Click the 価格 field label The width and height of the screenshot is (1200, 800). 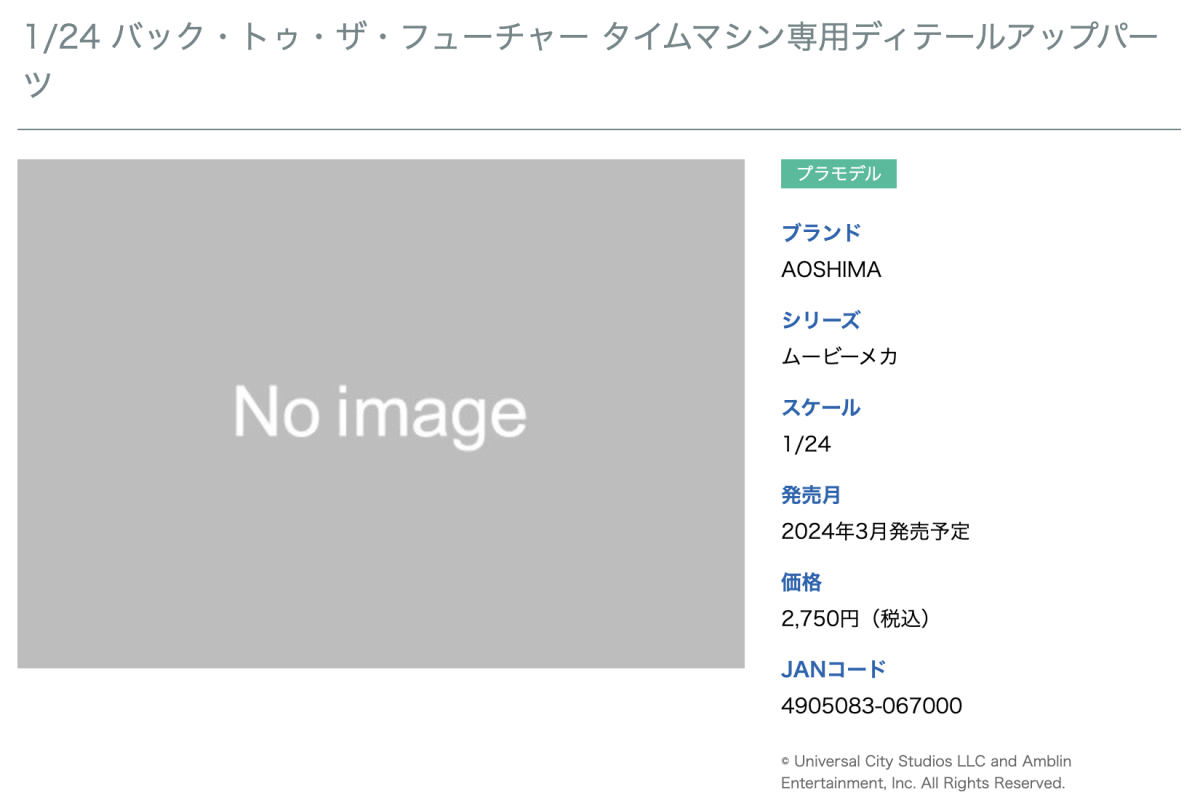801,582
